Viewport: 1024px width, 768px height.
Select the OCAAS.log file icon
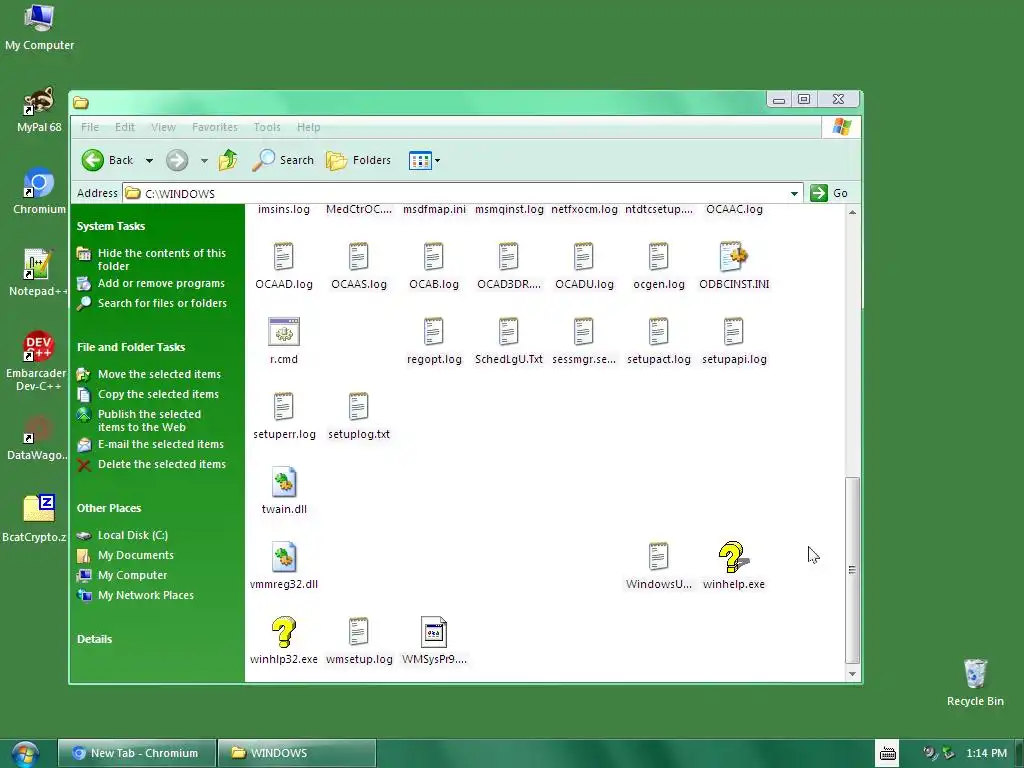tap(359, 257)
